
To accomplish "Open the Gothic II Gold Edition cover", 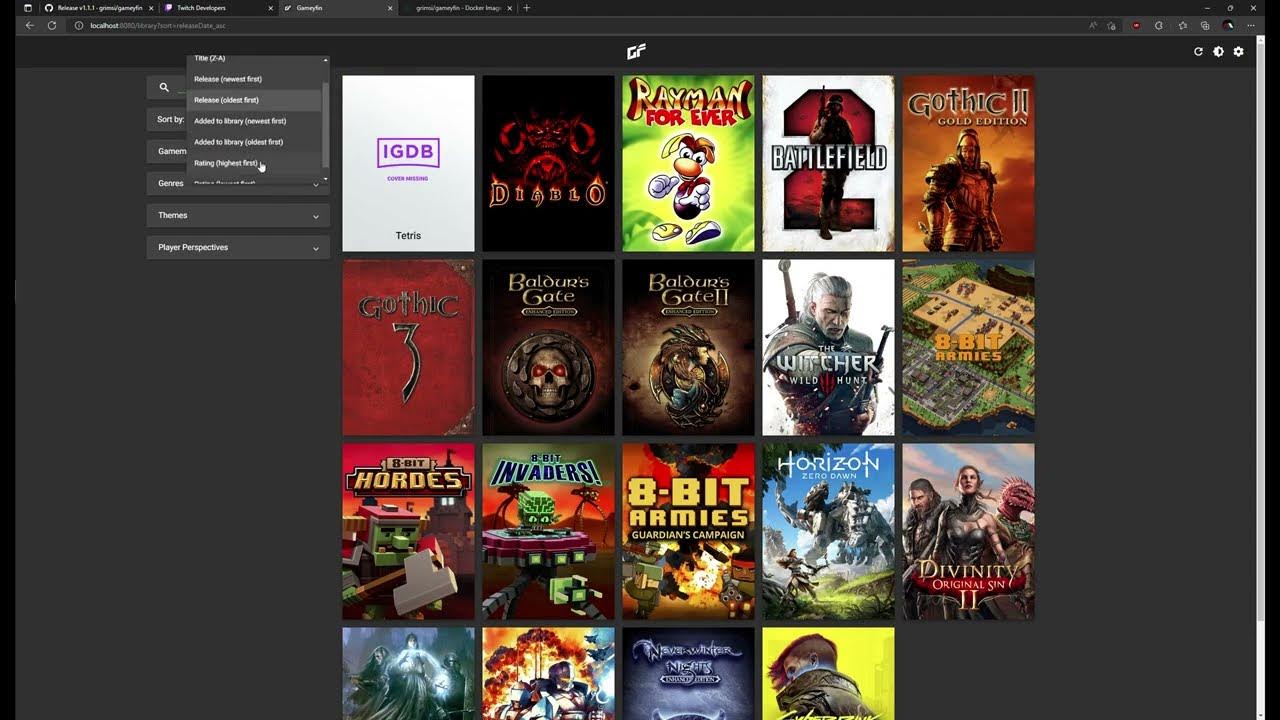I will click(968, 163).
